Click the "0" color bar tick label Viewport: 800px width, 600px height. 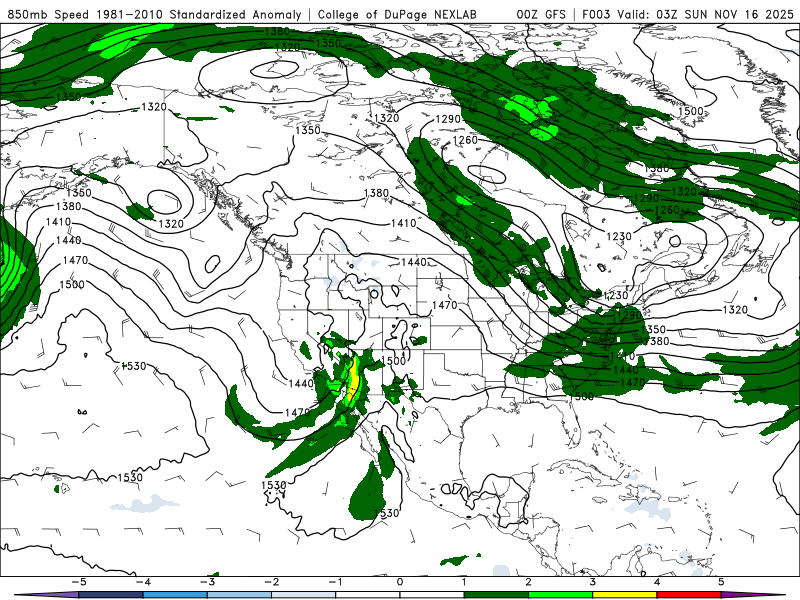pyautogui.click(x=400, y=582)
